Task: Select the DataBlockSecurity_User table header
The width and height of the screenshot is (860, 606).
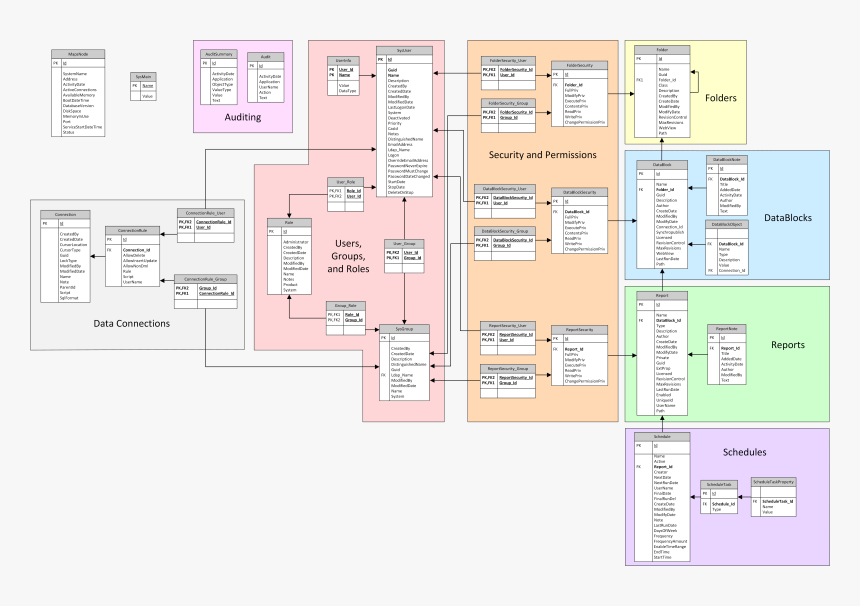Action: [x=505, y=189]
